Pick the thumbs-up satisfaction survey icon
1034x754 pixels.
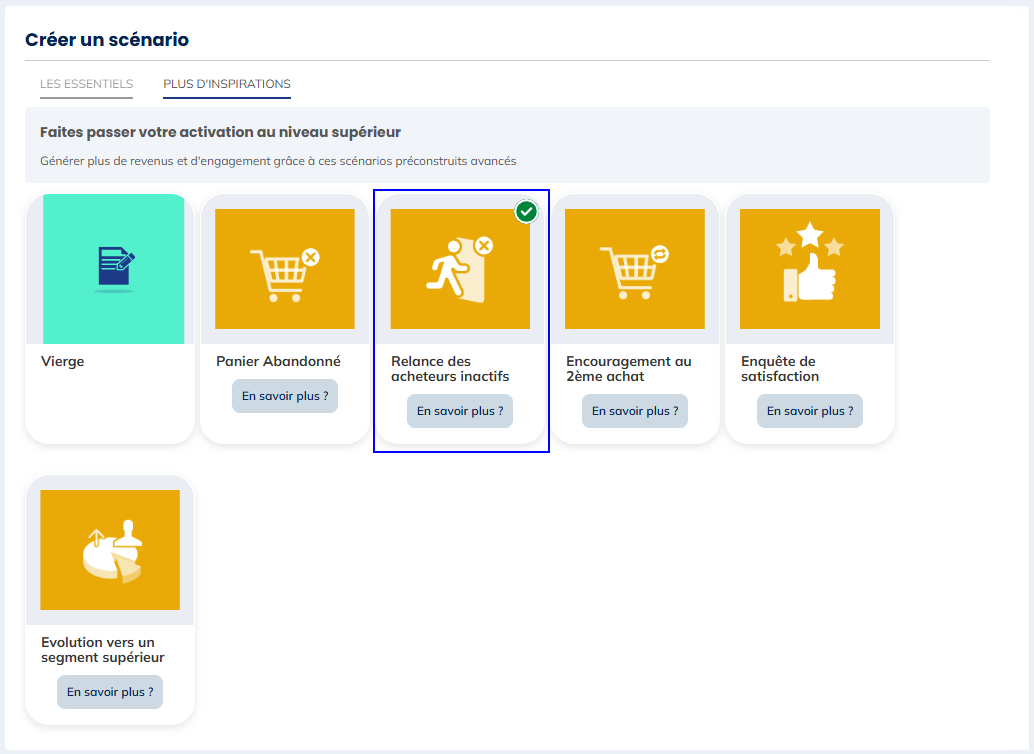[x=810, y=269]
